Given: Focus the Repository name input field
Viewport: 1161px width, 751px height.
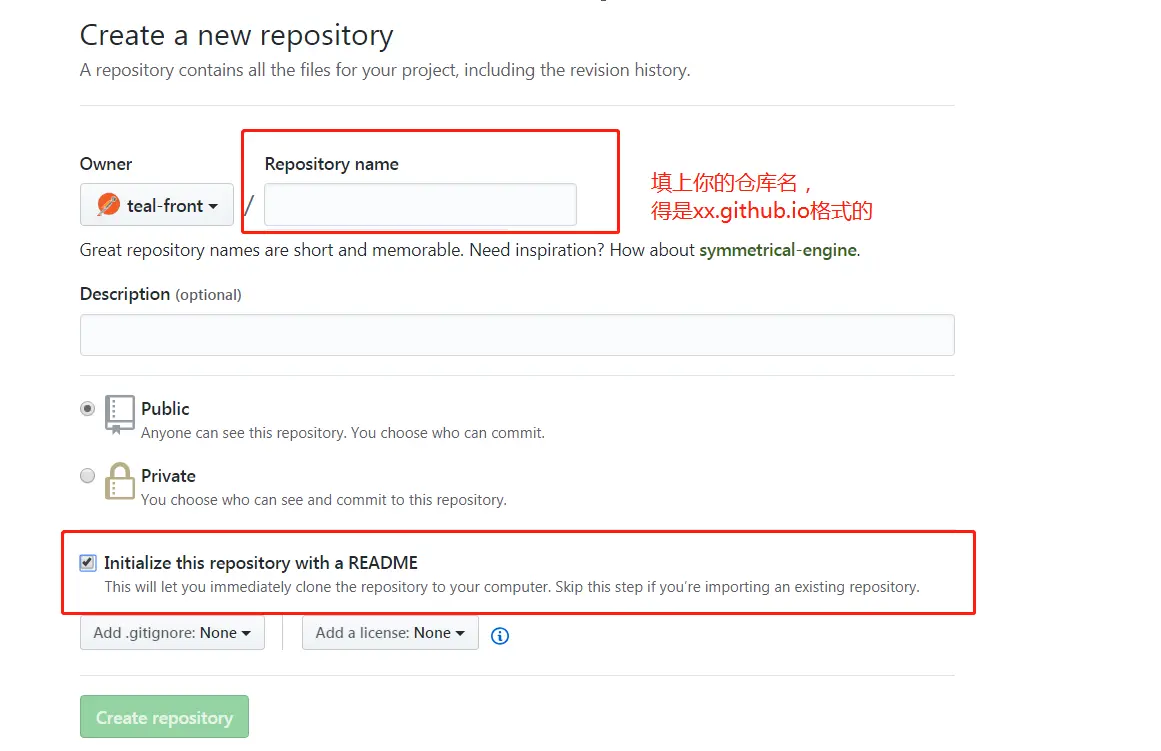Looking at the screenshot, I should [x=420, y=204].
